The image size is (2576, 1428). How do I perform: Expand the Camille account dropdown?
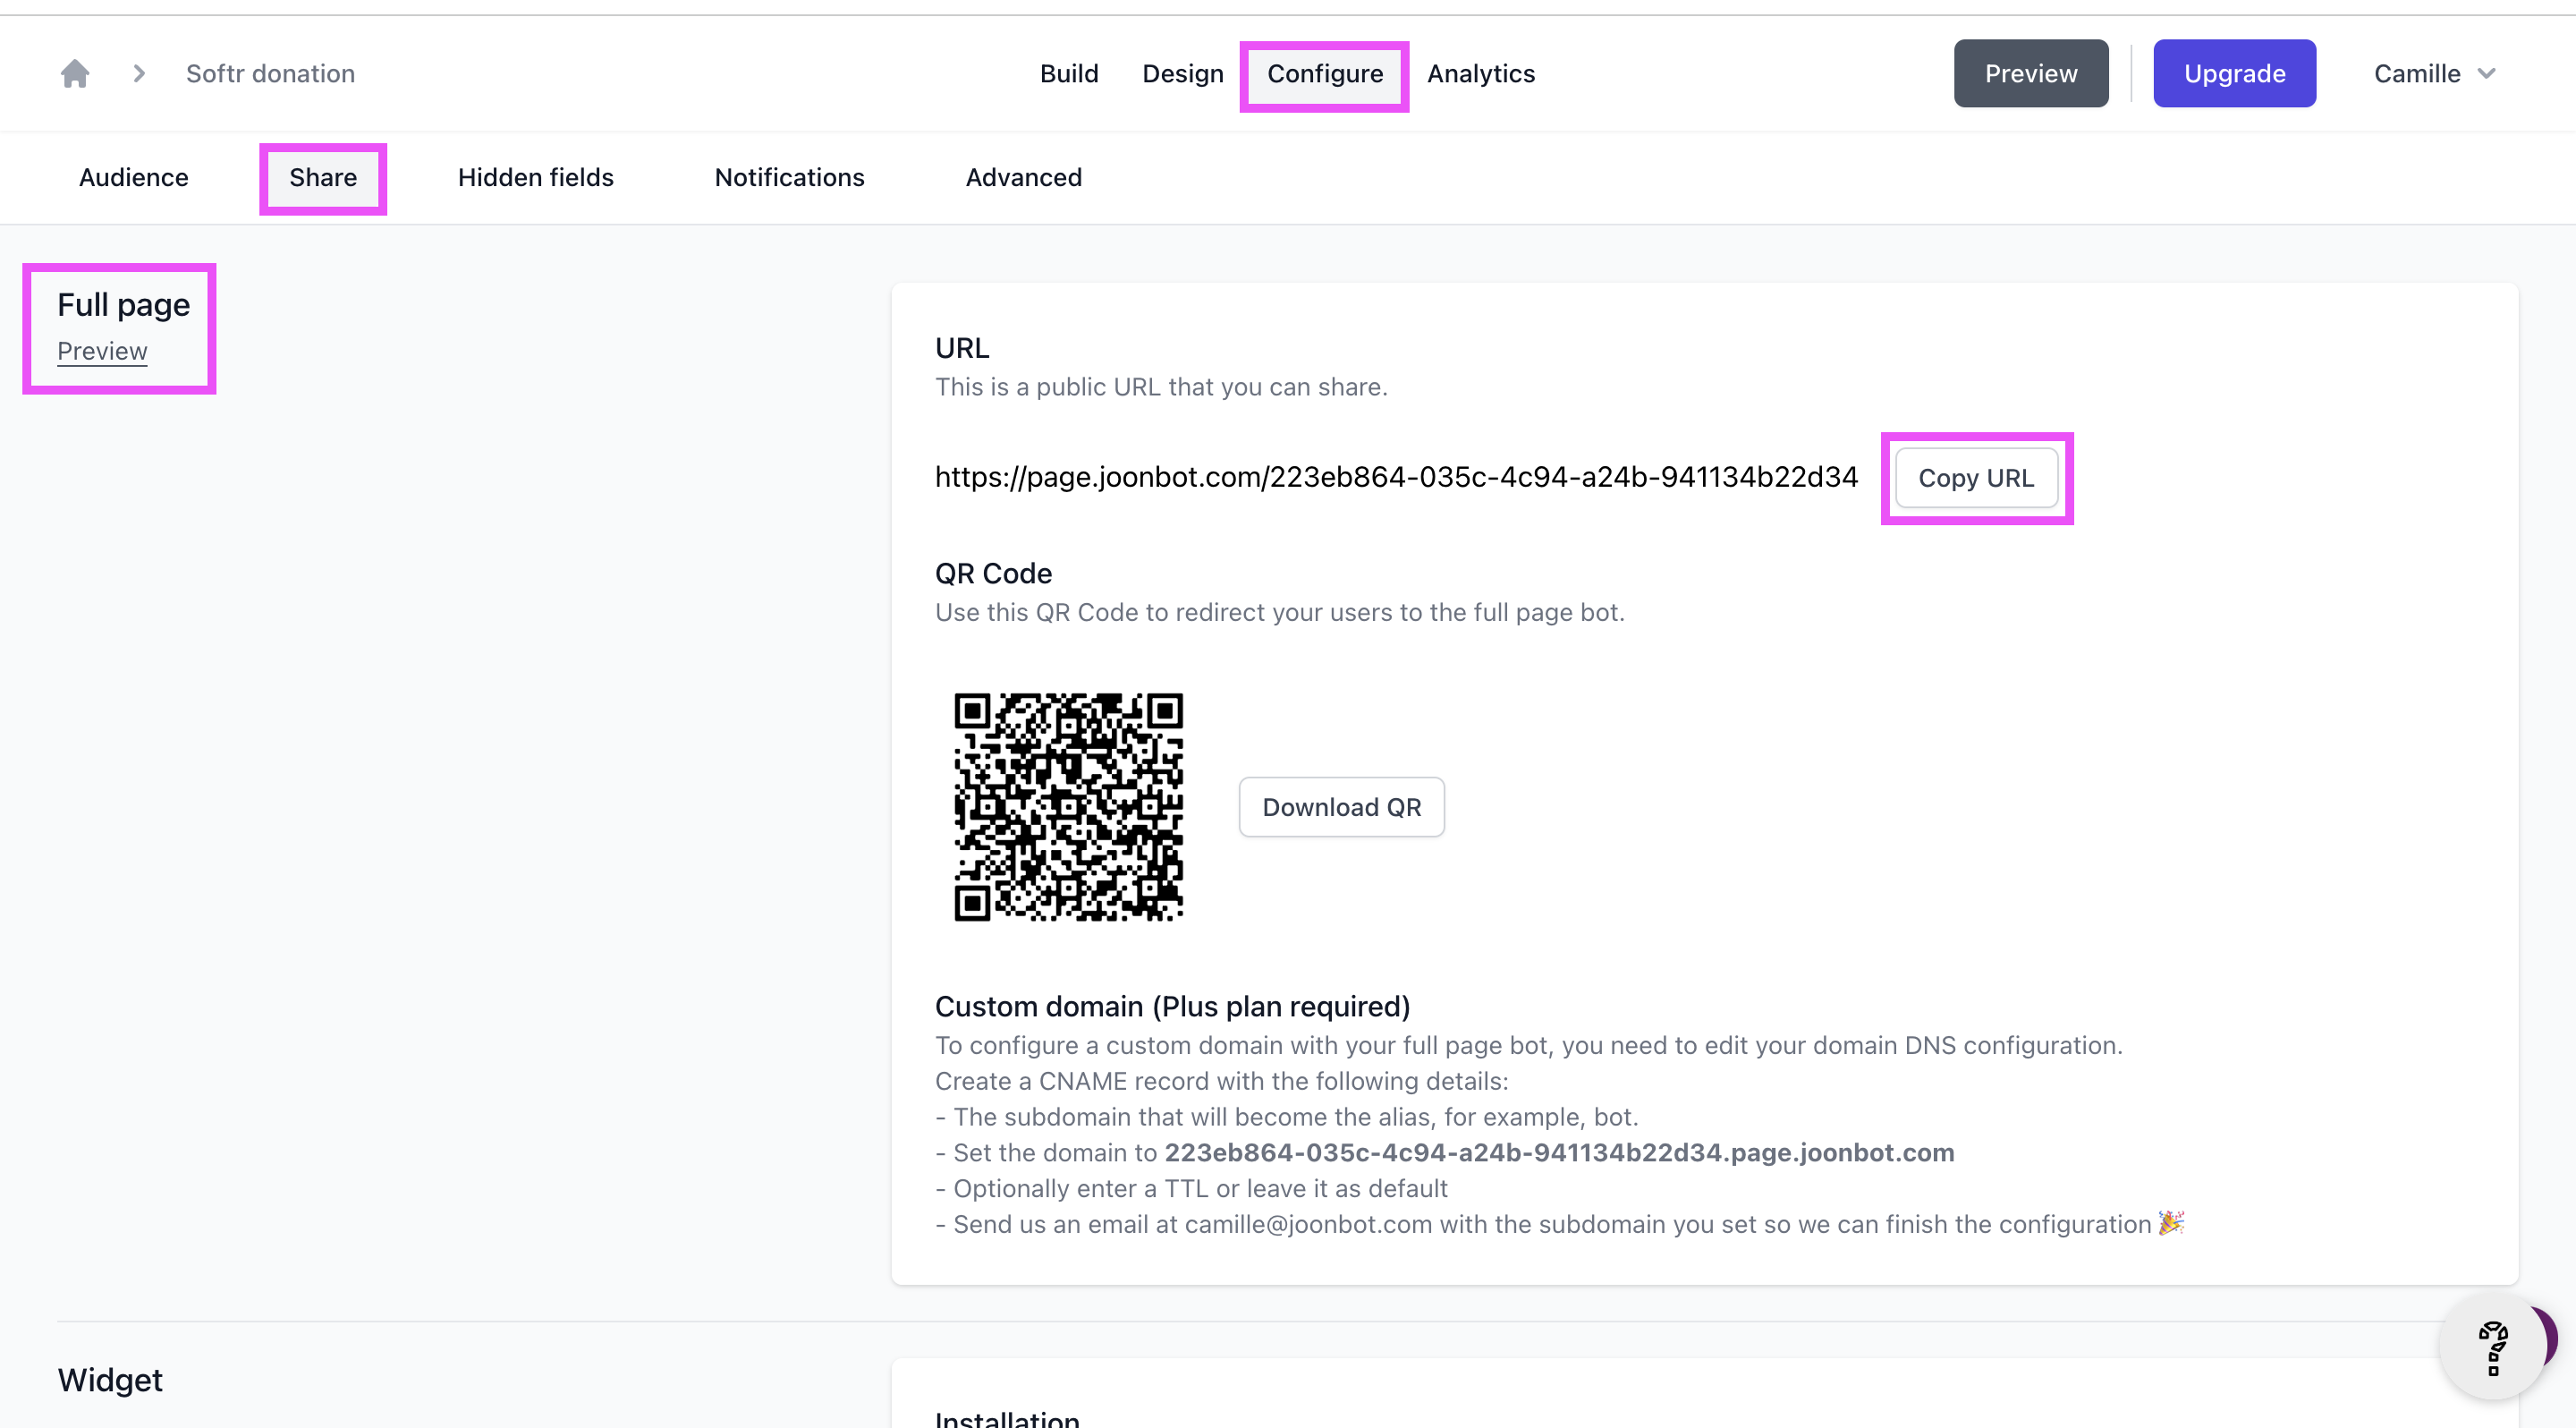(x=2435, y=73)
